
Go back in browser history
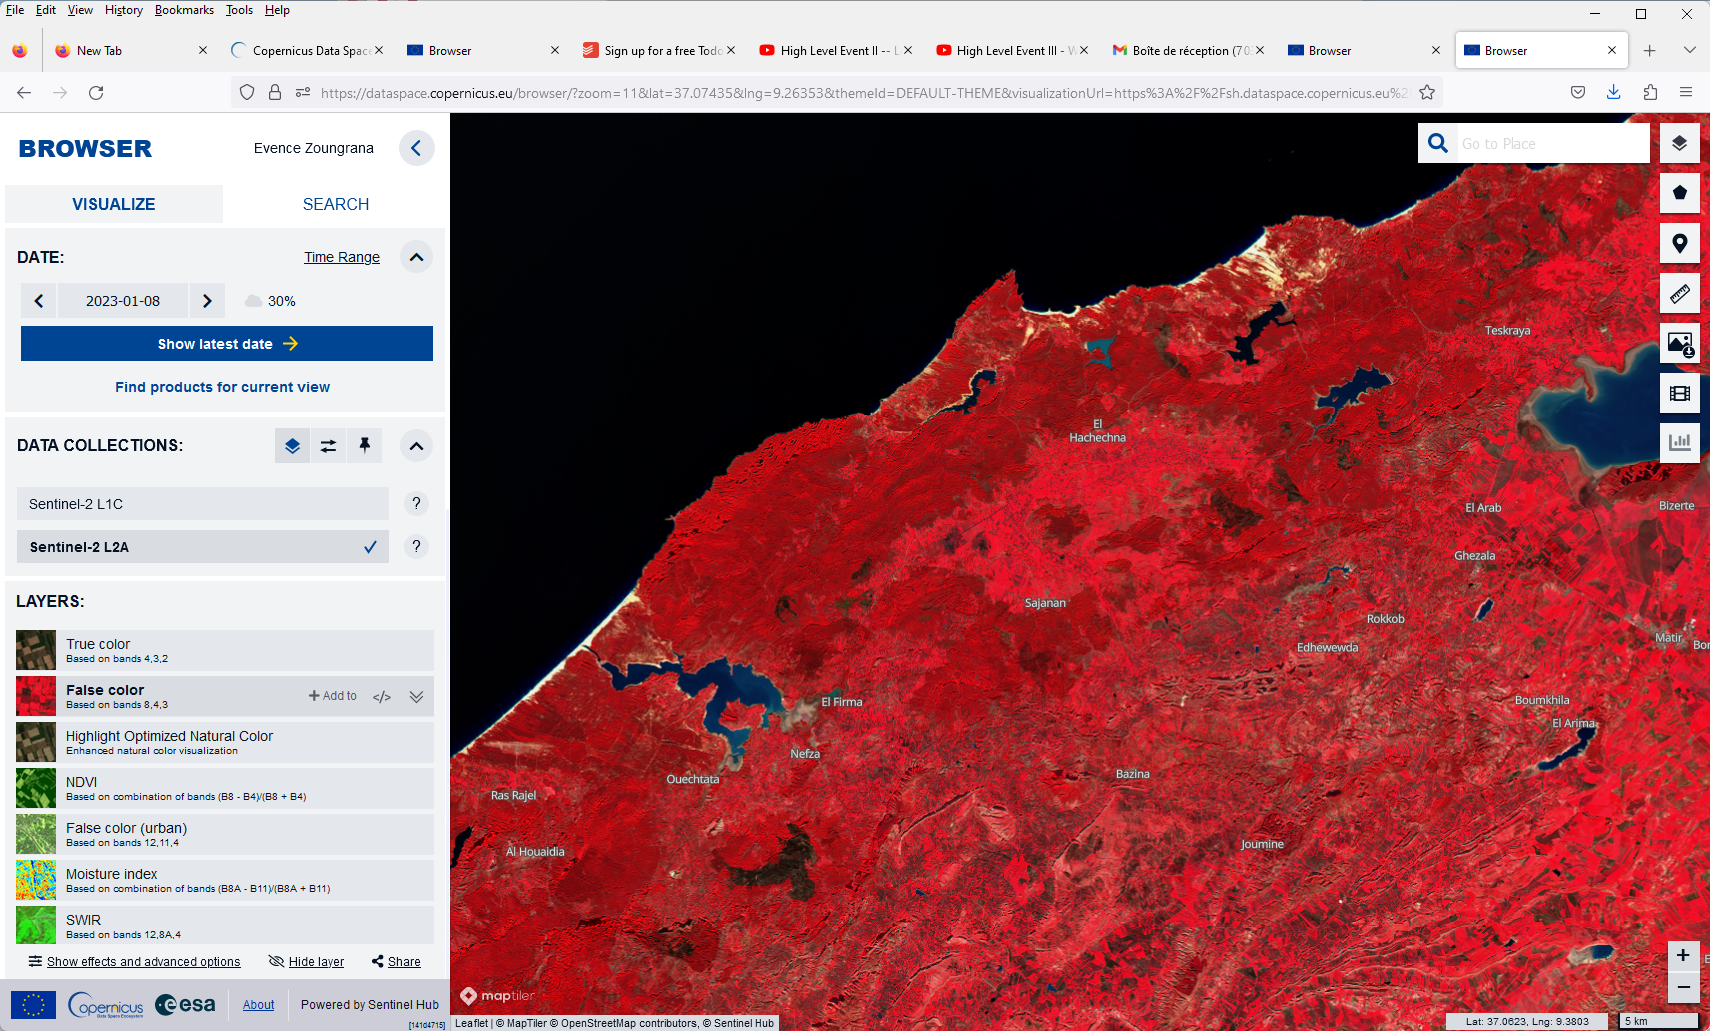coord(24,93)
